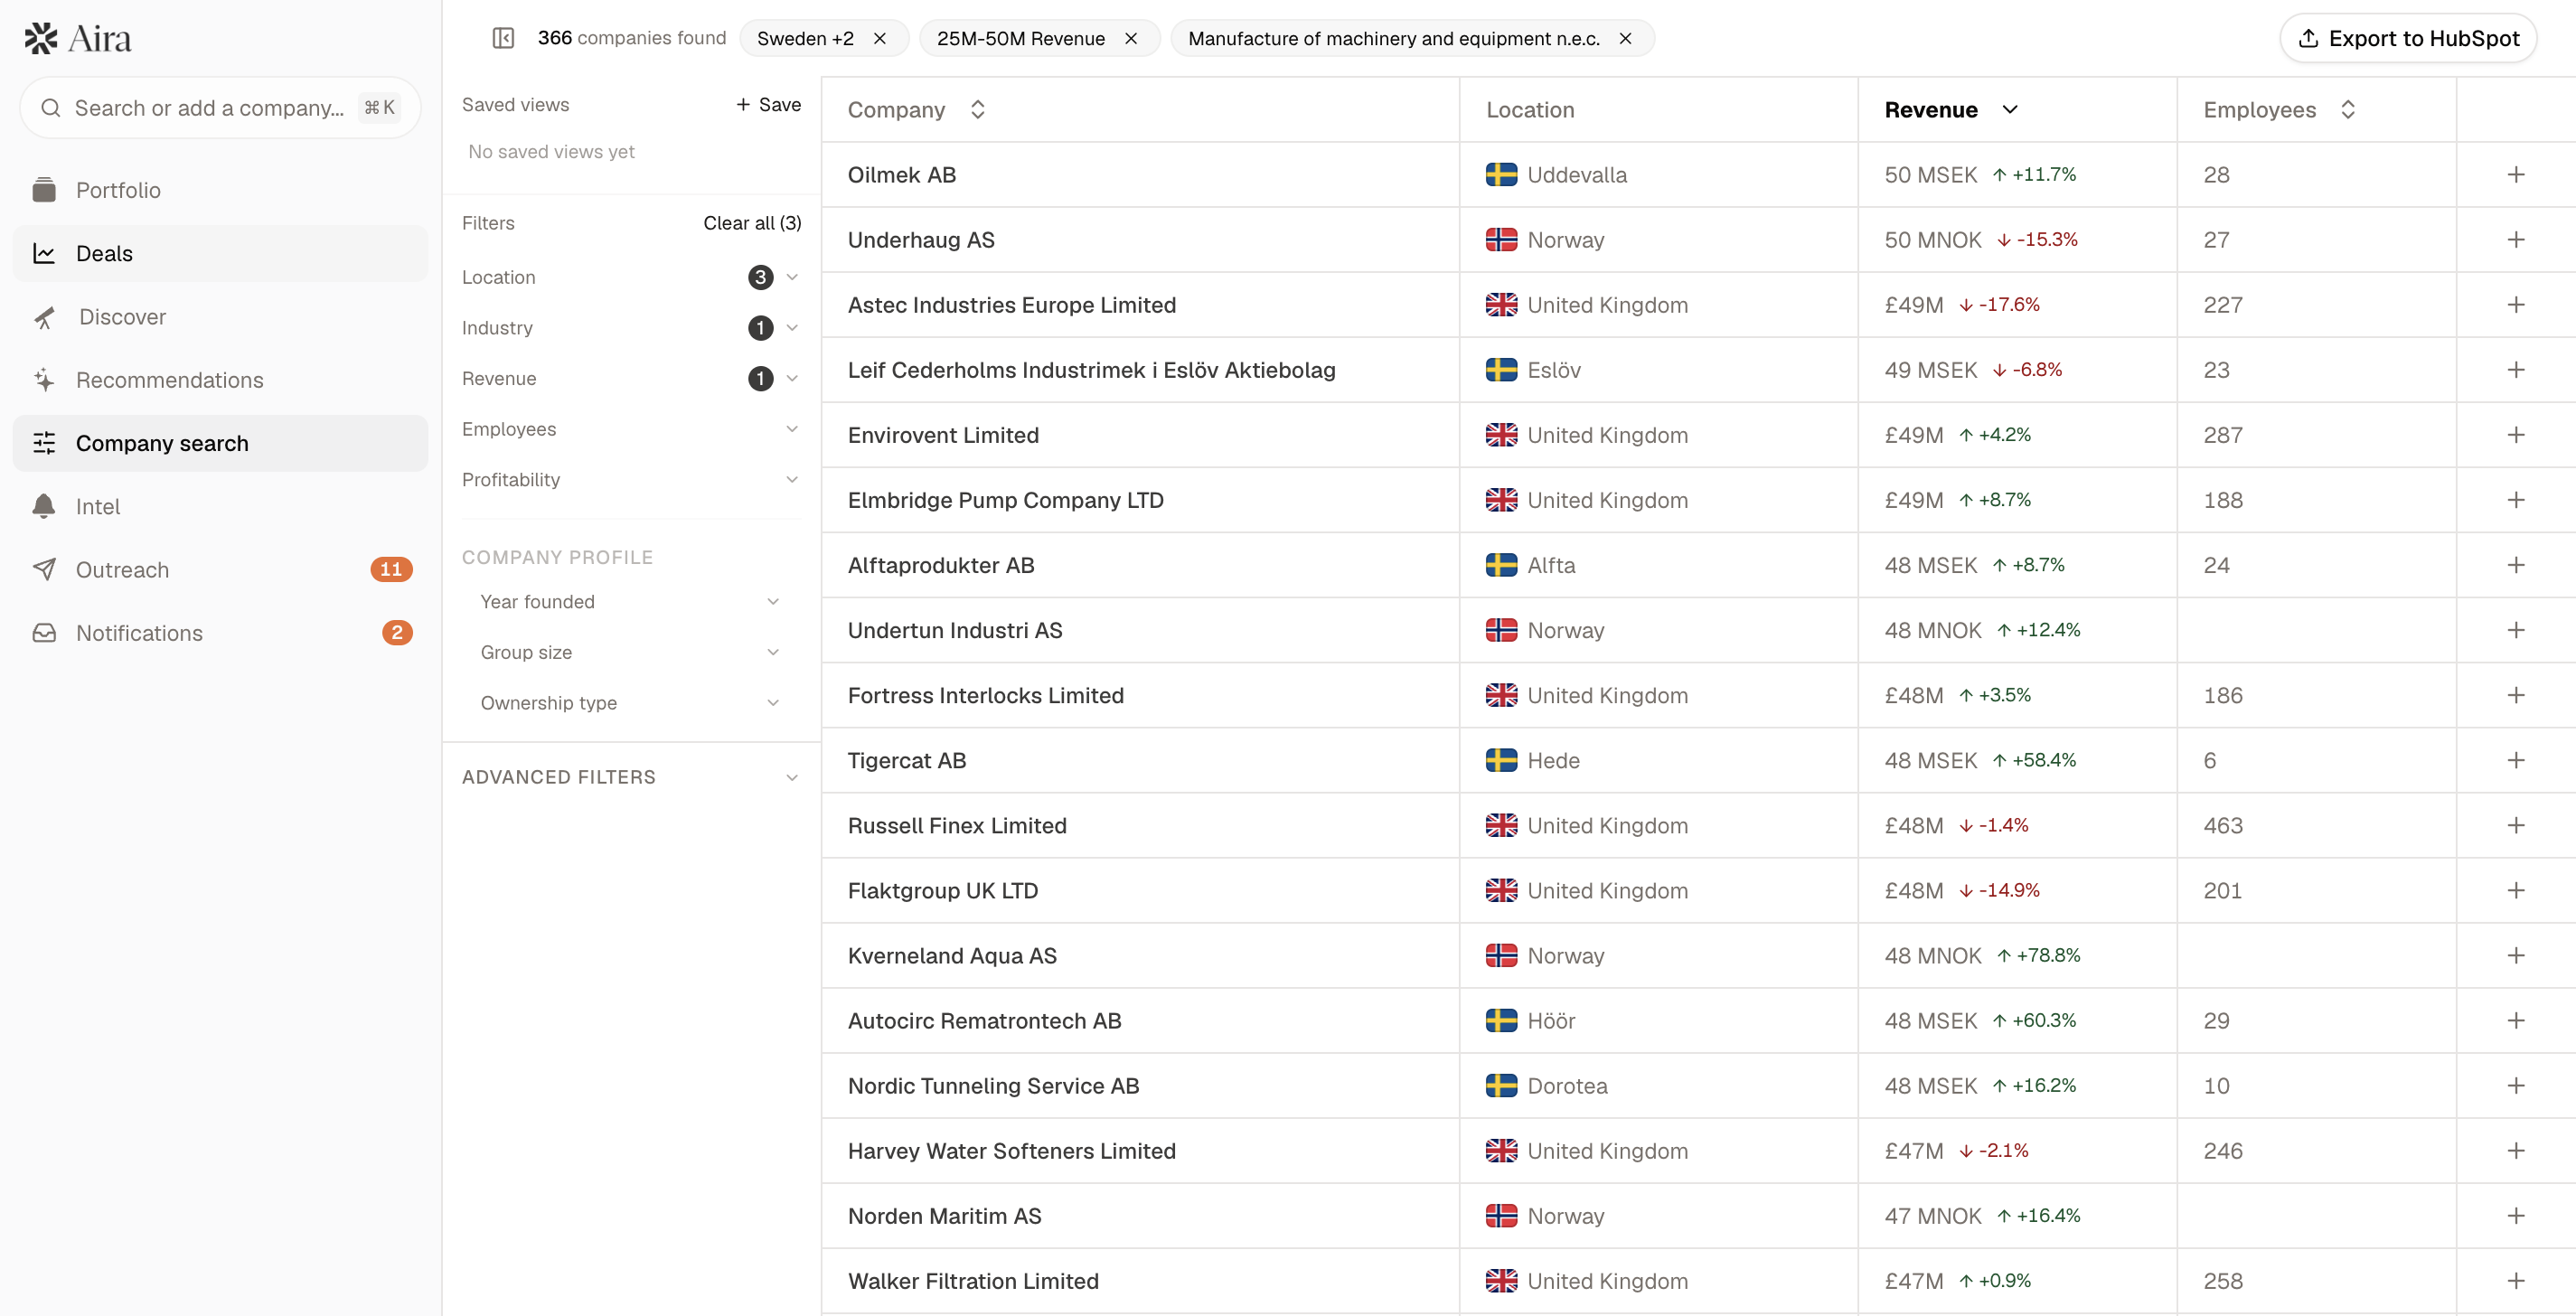
Task: Open the Portfolio section
Action: [x=220, y=190]
